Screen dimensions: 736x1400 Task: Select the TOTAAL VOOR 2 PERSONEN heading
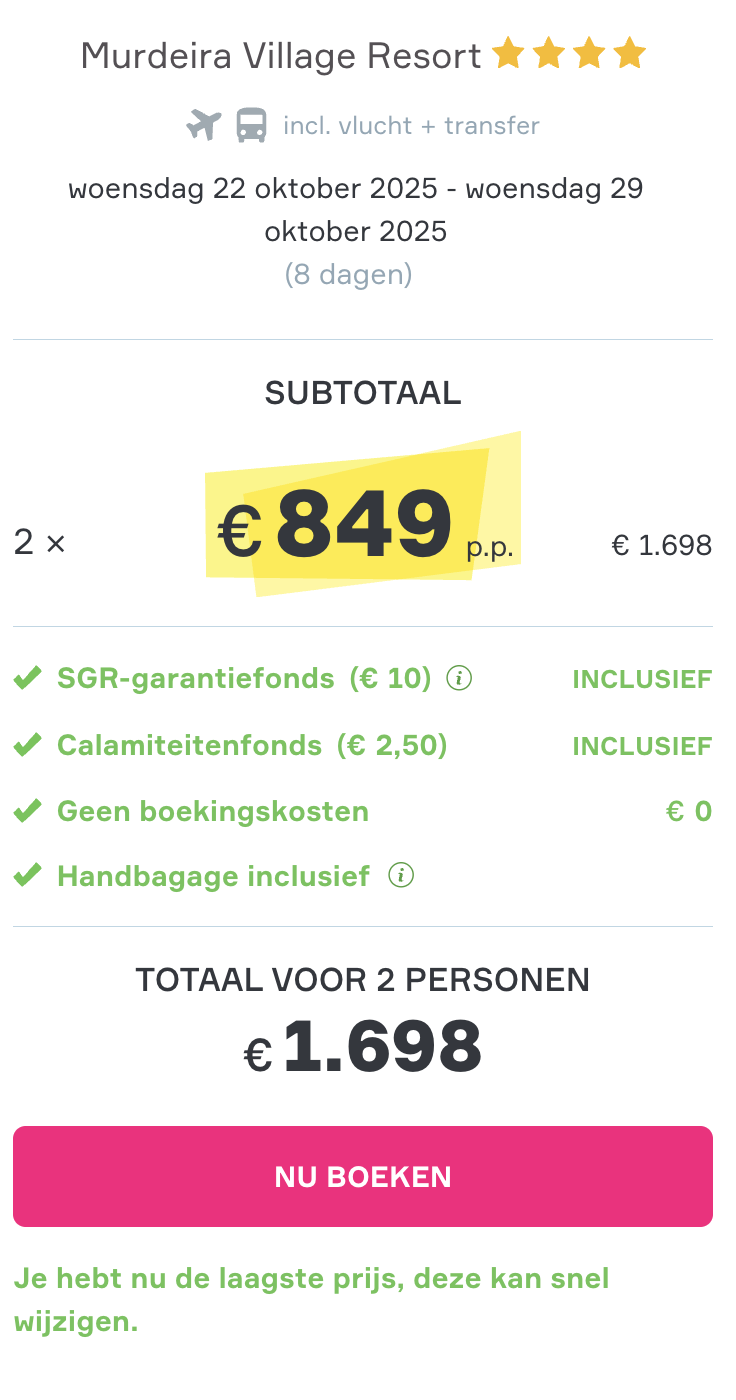pos(363,980)
